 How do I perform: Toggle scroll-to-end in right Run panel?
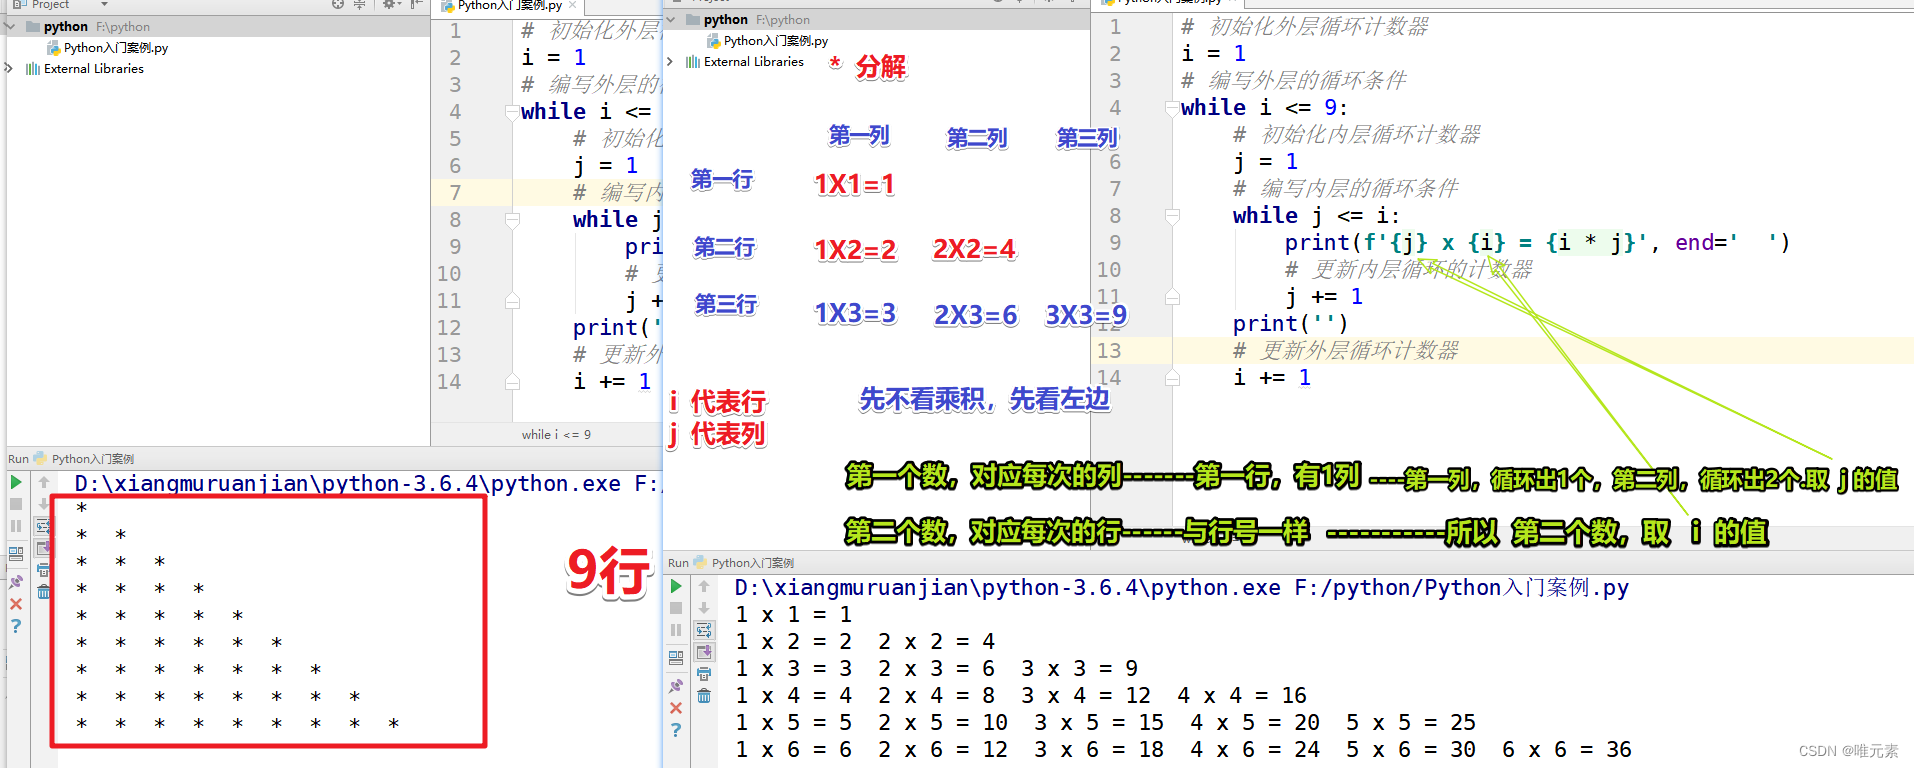click(704, 652)
